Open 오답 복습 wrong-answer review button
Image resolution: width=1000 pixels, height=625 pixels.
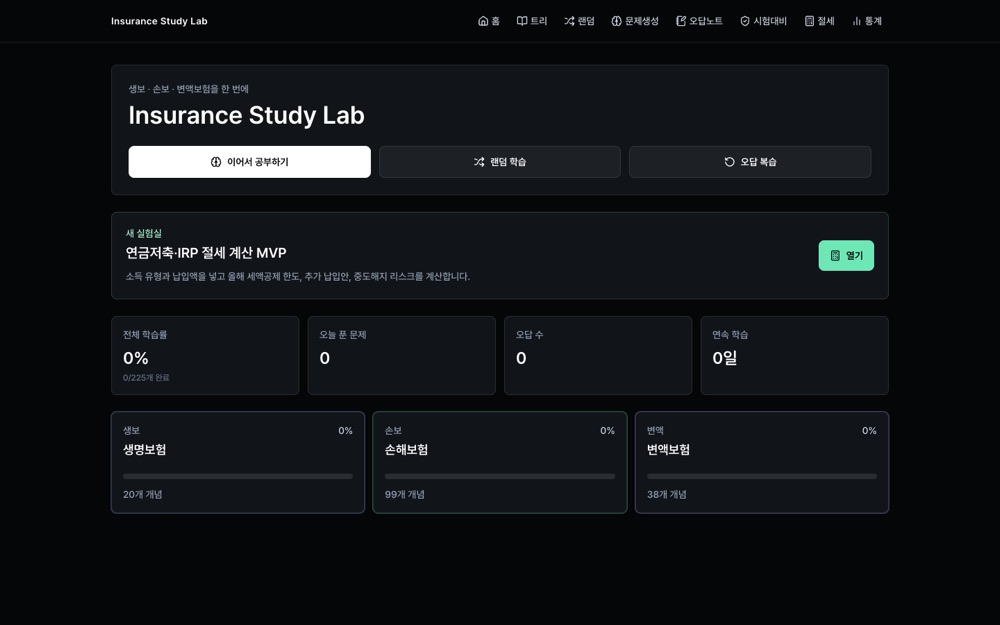pos(750,162)
